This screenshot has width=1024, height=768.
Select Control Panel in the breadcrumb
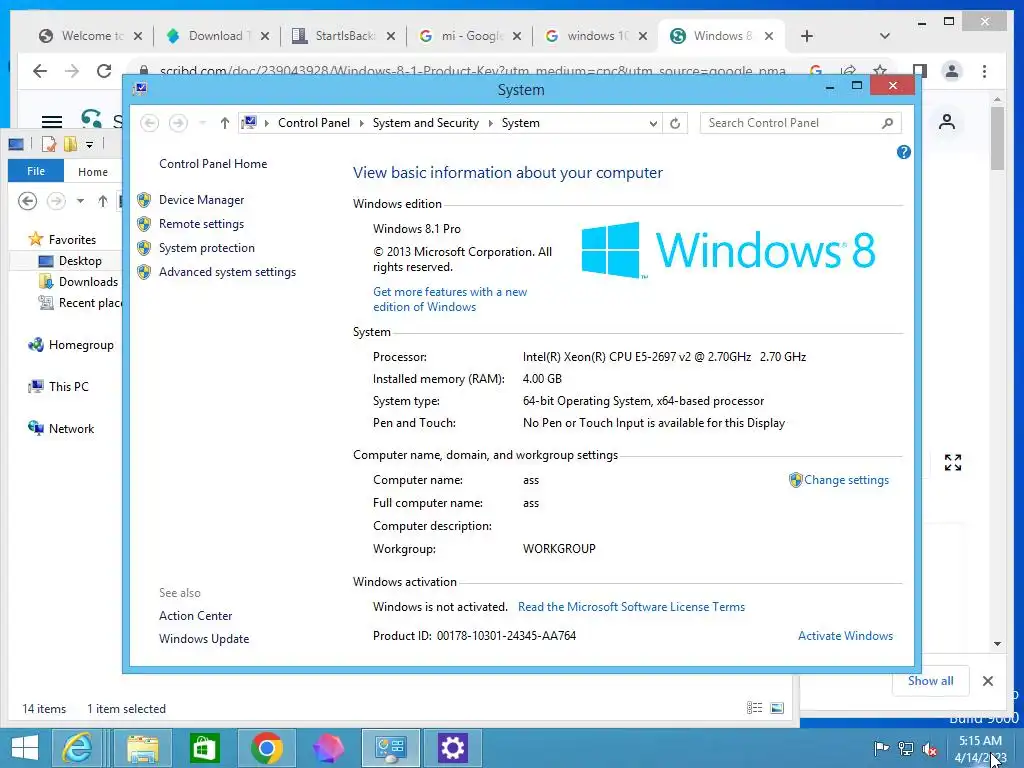pos(313,123)
